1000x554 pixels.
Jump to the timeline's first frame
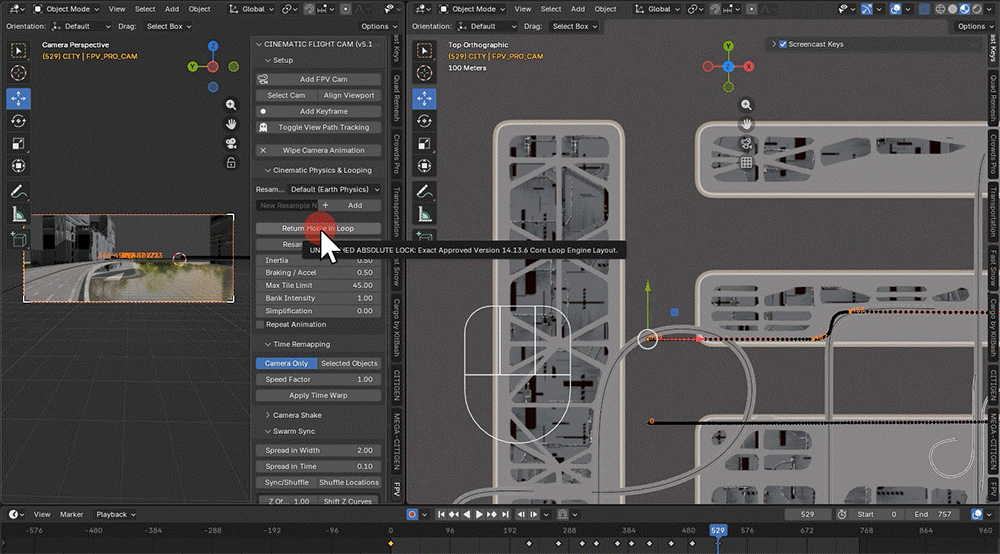(x=441, y=514)
